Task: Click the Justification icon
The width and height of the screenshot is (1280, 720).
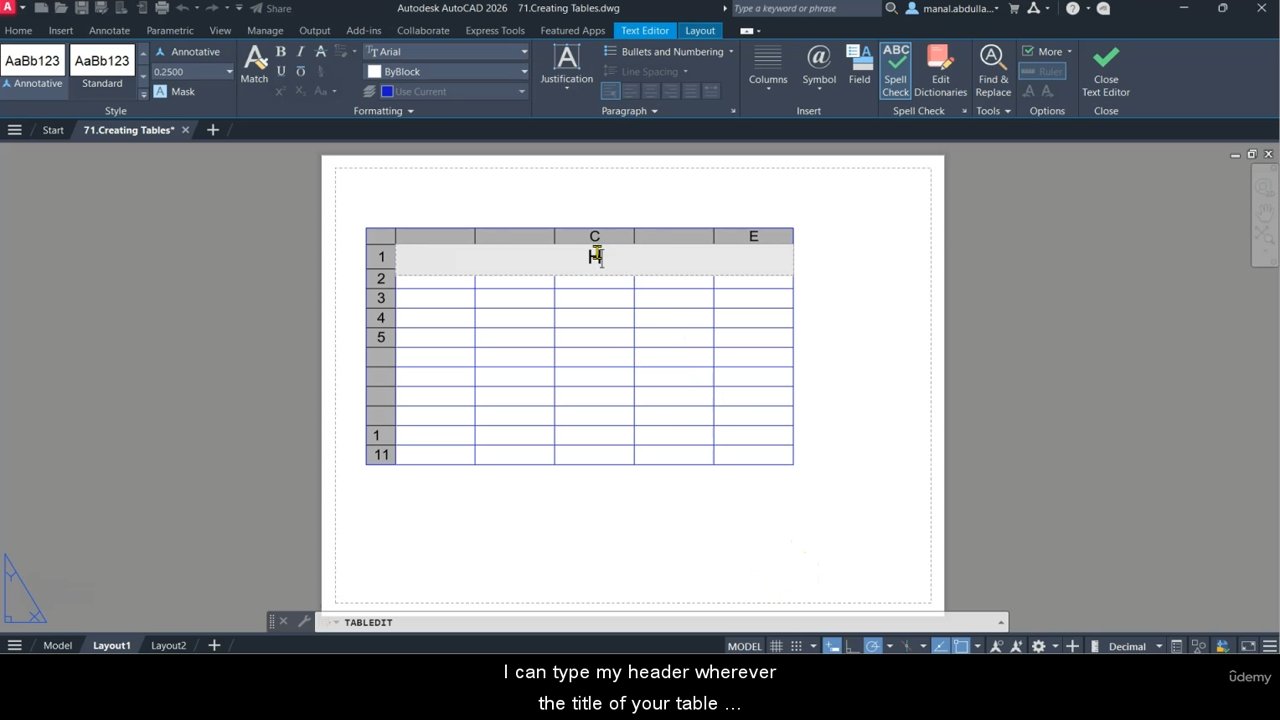Action: pyautogui.click(x=566, y=65)
